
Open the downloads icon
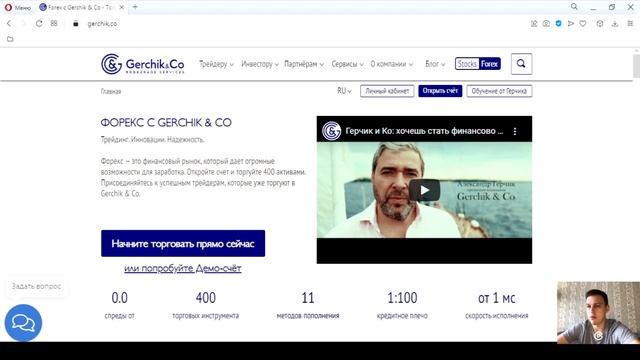(615, 24)
